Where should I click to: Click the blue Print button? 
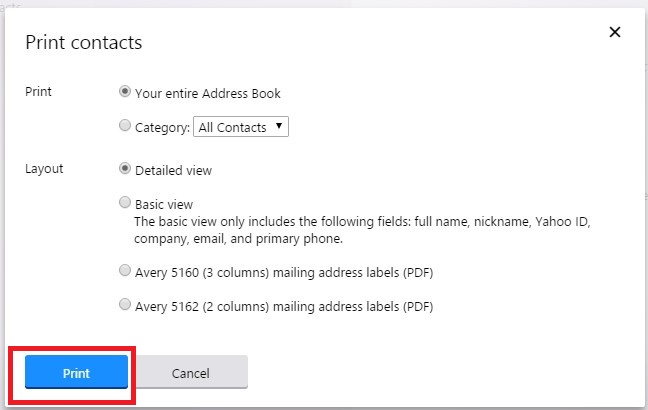(76, 373)
